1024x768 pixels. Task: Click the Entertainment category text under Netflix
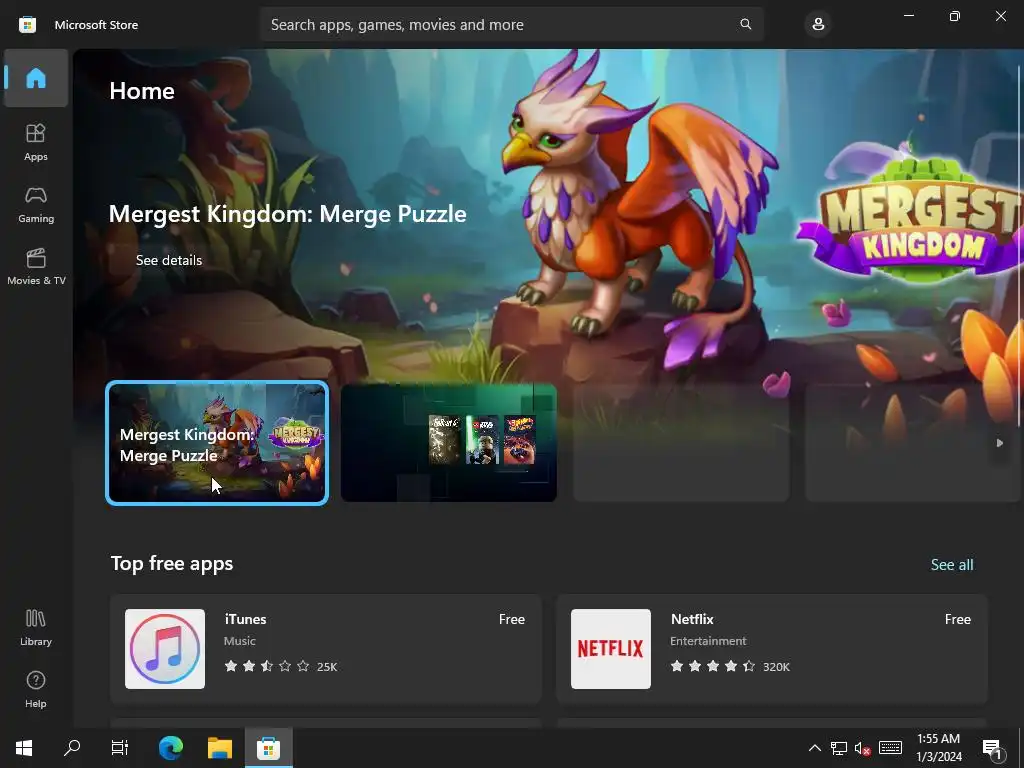708,641
